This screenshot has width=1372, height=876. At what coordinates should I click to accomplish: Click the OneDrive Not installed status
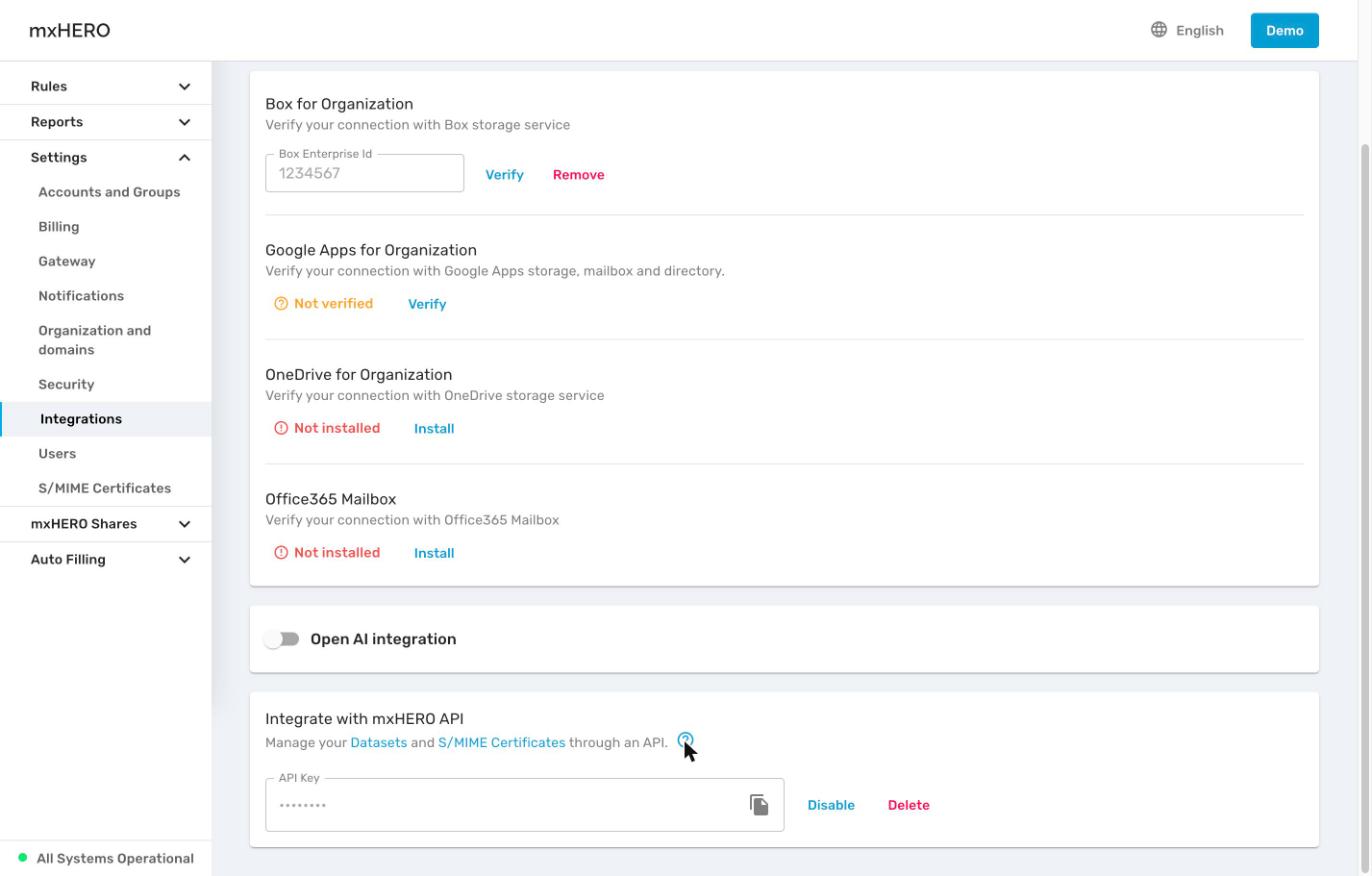pyautogui.click(x=327, y=428)
